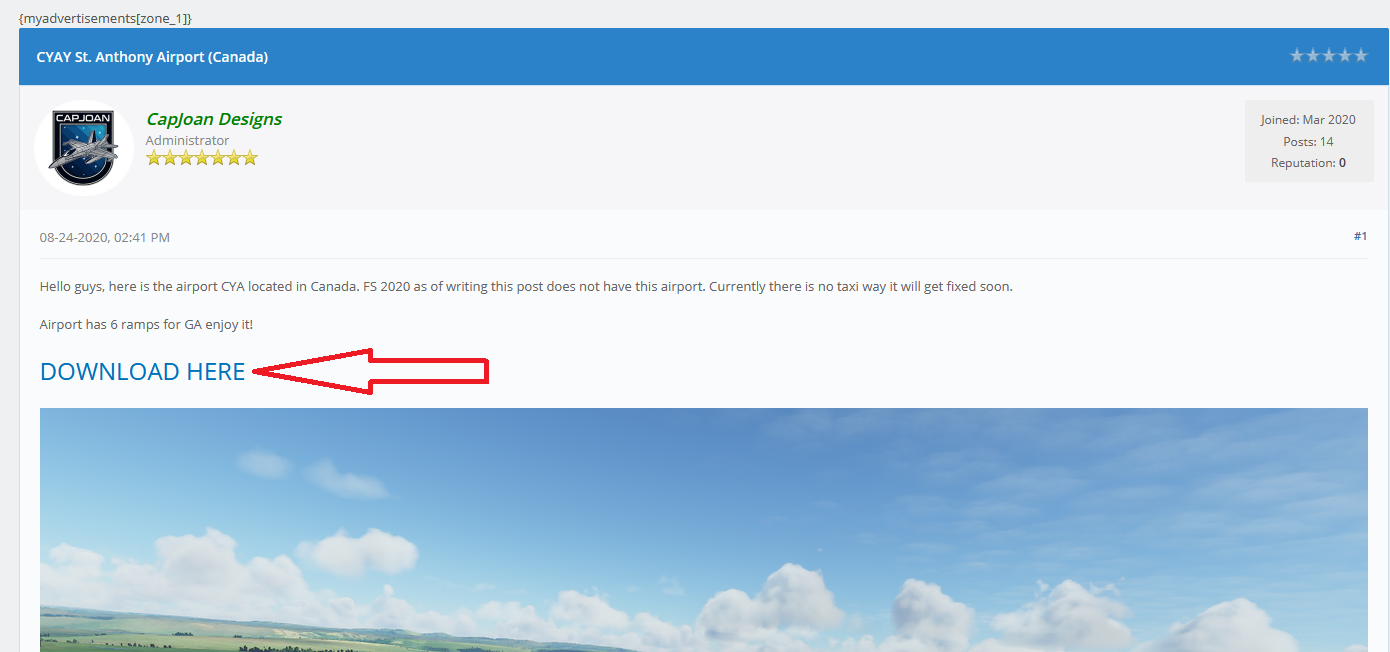Click the DOWNLOAD HERE link
The image size is (1390, 652).
(x=142, y=371)
